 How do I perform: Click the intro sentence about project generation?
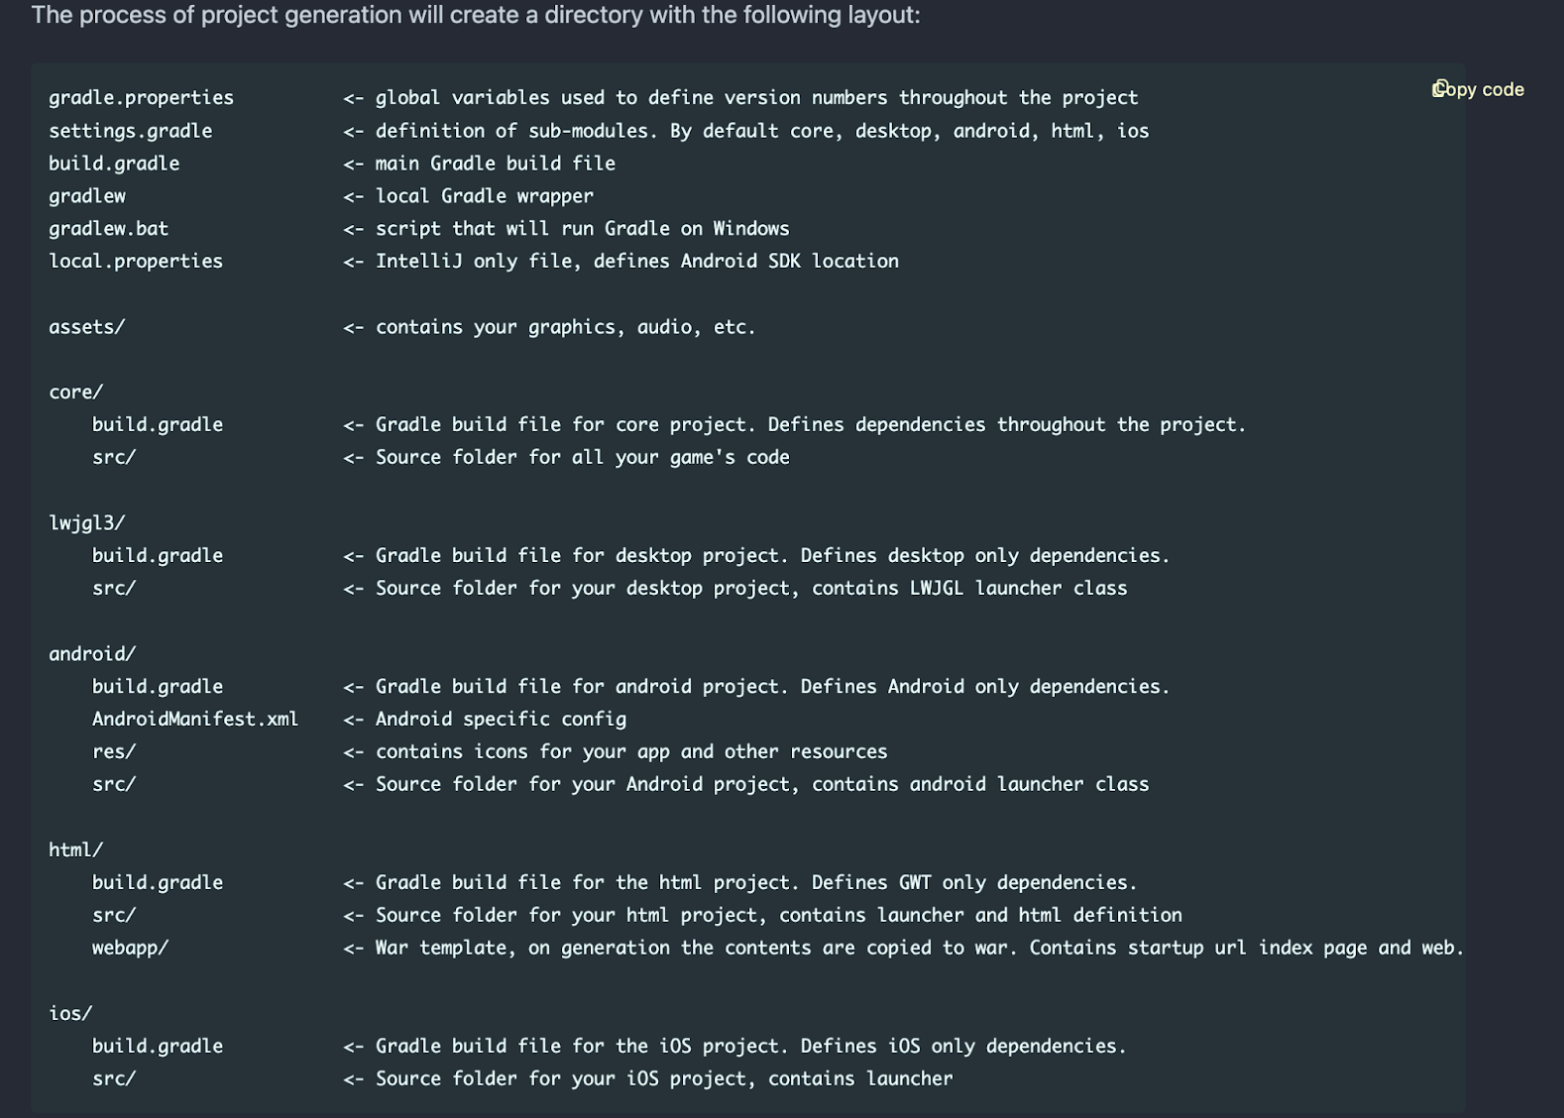pyautogui.click(x=476, y=15)
